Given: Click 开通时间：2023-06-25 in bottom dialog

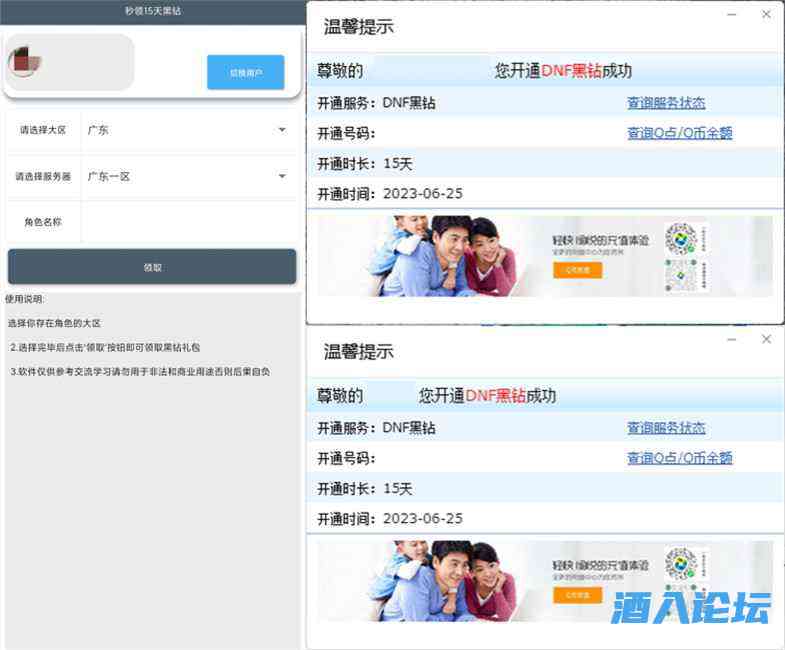Looking at the screenshot, I should [x=390, y=519].
